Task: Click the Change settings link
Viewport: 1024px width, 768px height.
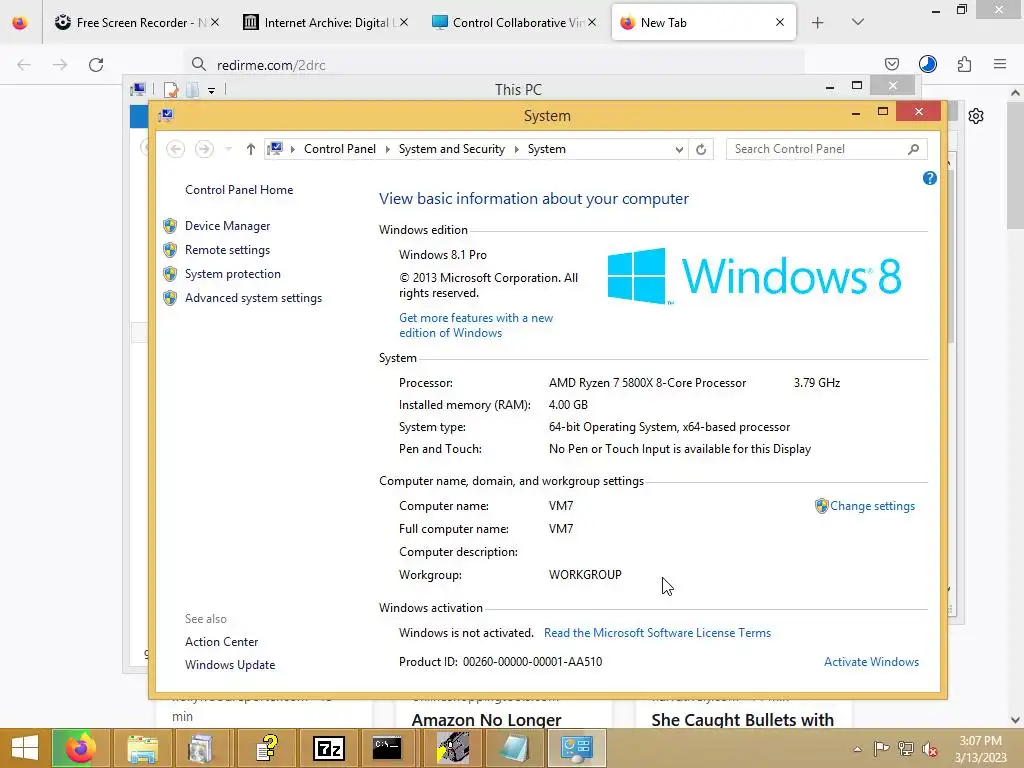Action: [x=872, y=506]
